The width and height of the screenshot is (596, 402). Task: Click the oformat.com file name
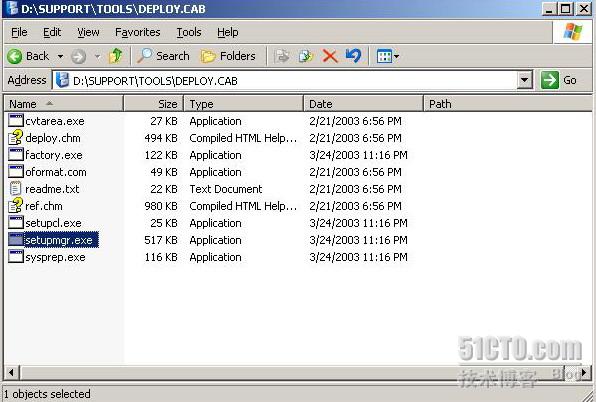point(55,172)
